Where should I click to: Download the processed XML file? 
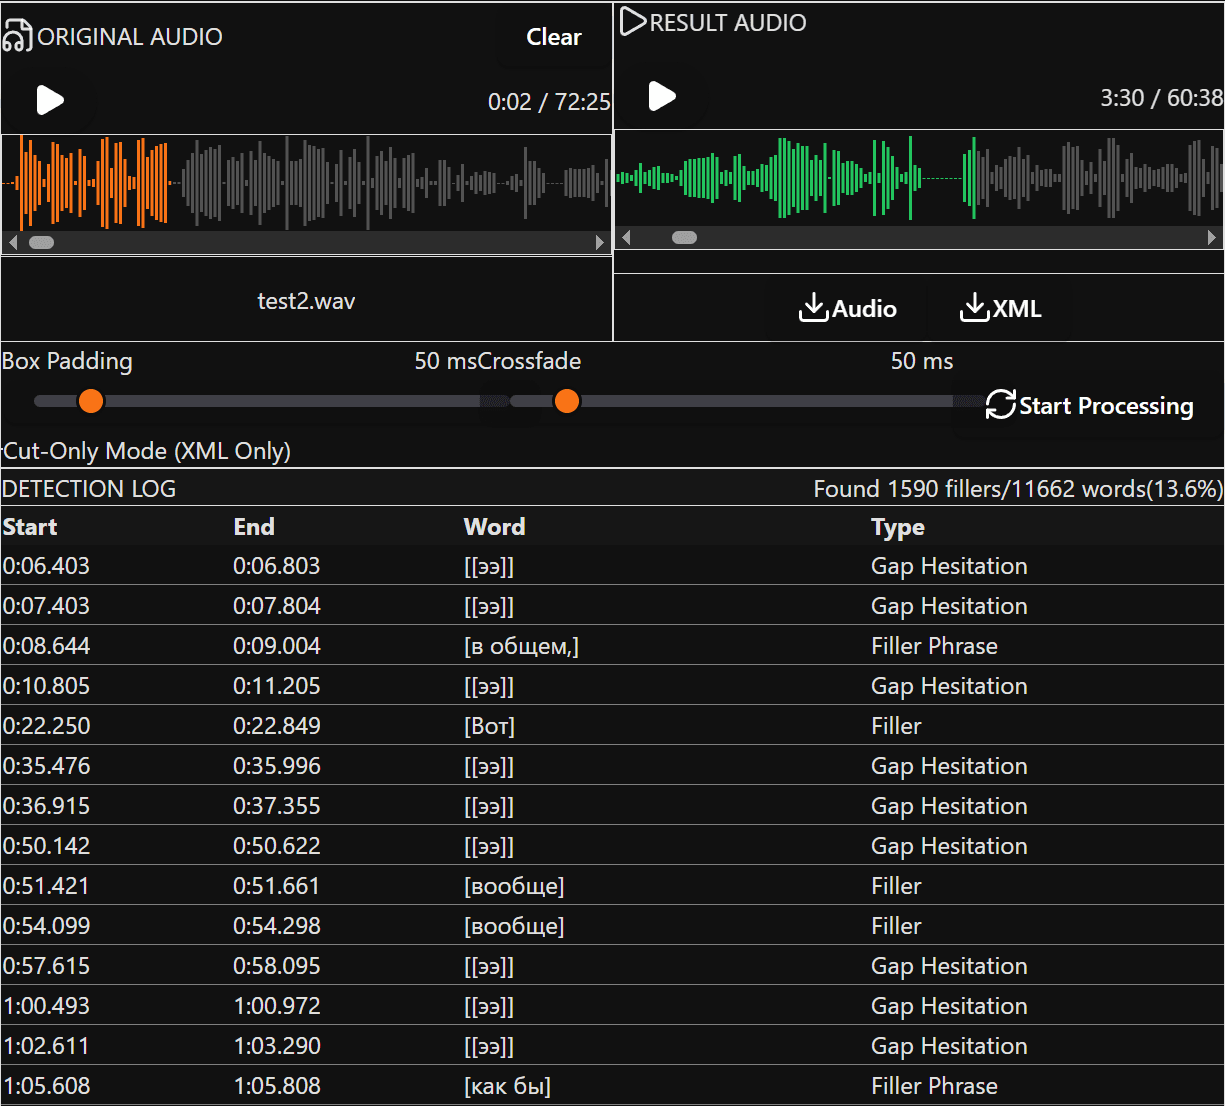(1000, 308)
